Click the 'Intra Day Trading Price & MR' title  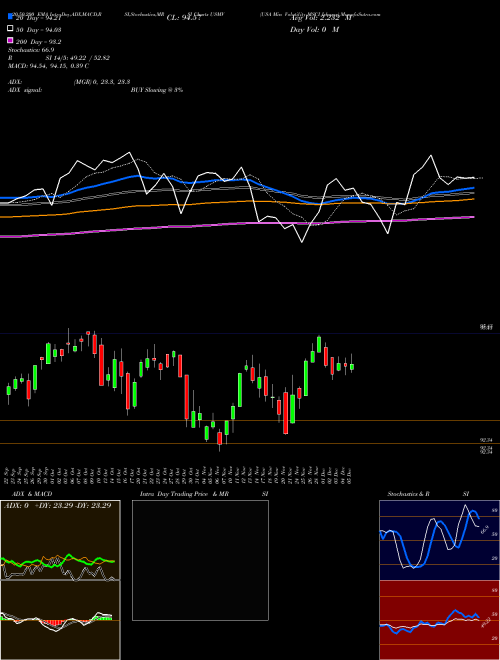[x=184, y=494]
